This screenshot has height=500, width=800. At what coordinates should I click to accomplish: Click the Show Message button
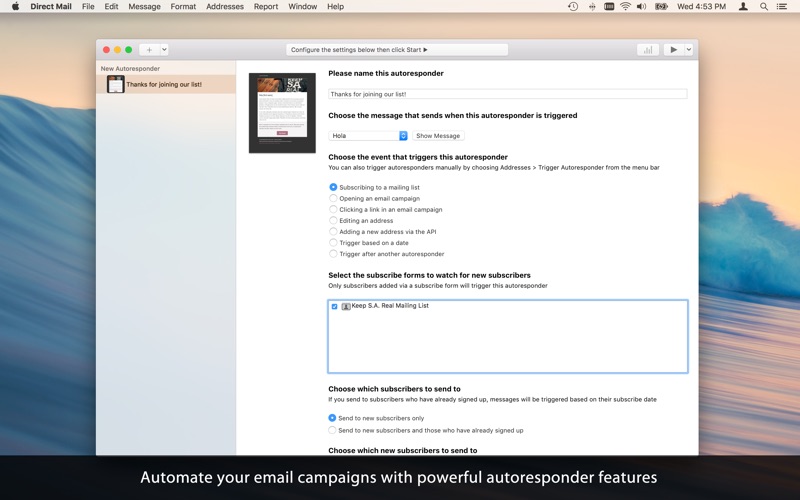click(438, 136)
